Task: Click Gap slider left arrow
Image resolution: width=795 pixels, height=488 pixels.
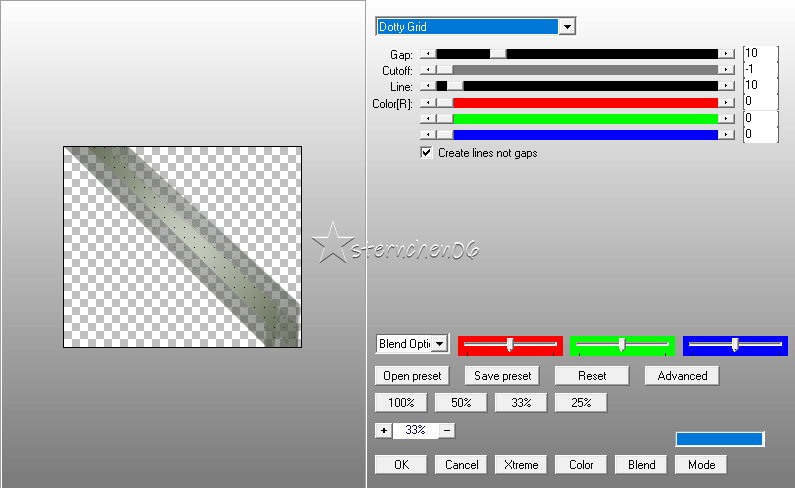Action: click(429, 54)
